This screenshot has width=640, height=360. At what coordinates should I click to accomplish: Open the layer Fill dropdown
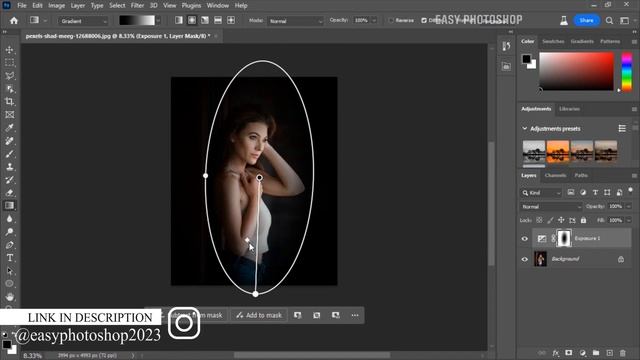tap(629, 220)
